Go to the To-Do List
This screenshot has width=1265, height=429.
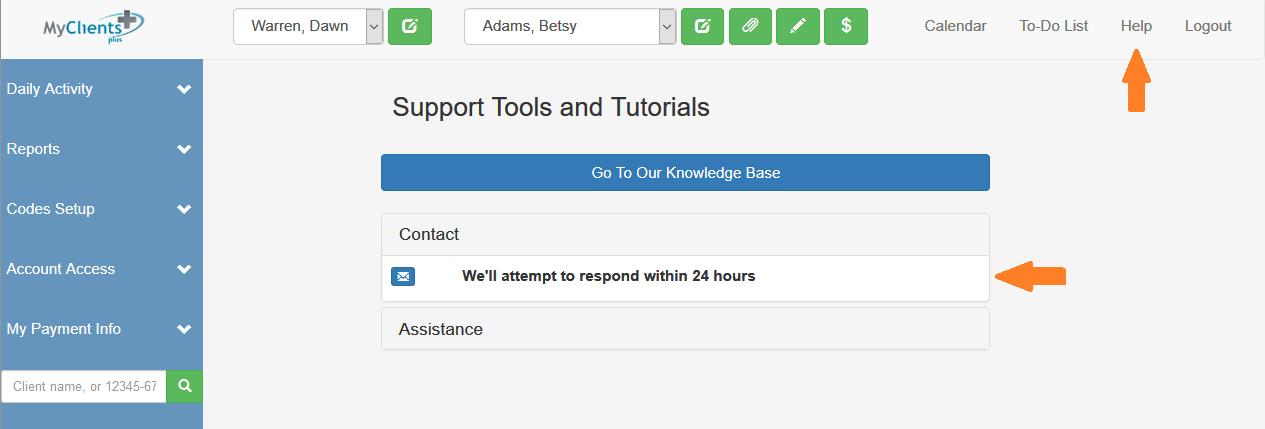pos(1054,26)
